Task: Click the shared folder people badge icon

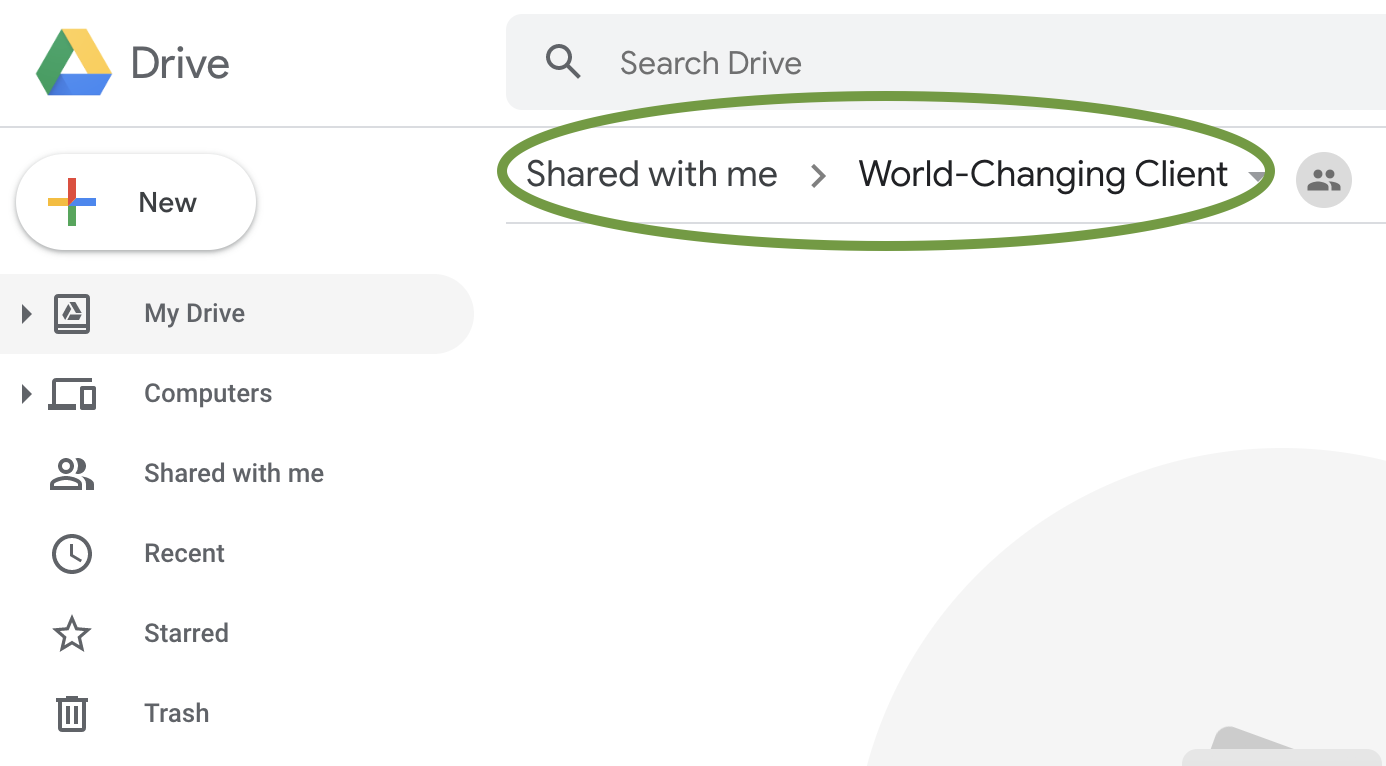Action: (x=1324, y=180)
